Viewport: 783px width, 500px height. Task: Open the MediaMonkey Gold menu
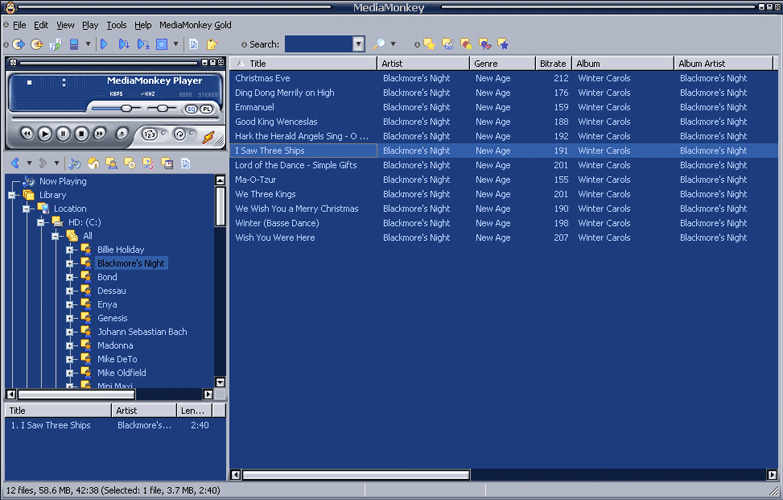pyautogui.click(x=195, y=25)
